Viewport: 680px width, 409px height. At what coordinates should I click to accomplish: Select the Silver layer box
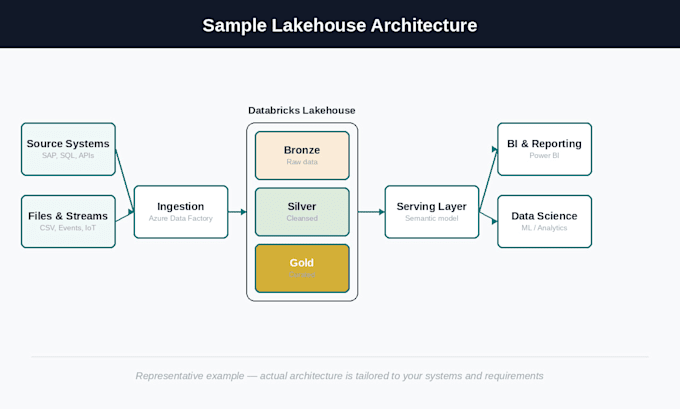(302, 212)
